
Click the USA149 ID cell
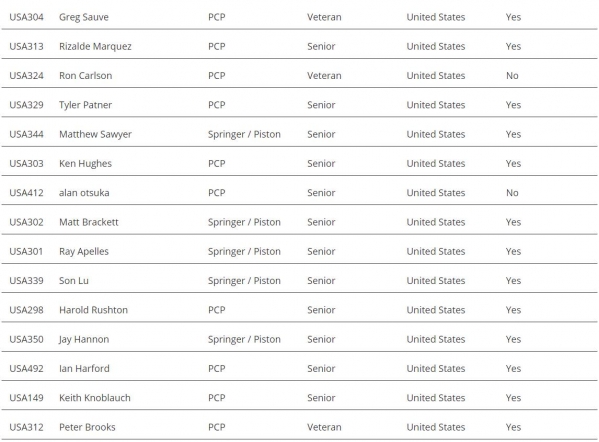click(x=26, y=398)
